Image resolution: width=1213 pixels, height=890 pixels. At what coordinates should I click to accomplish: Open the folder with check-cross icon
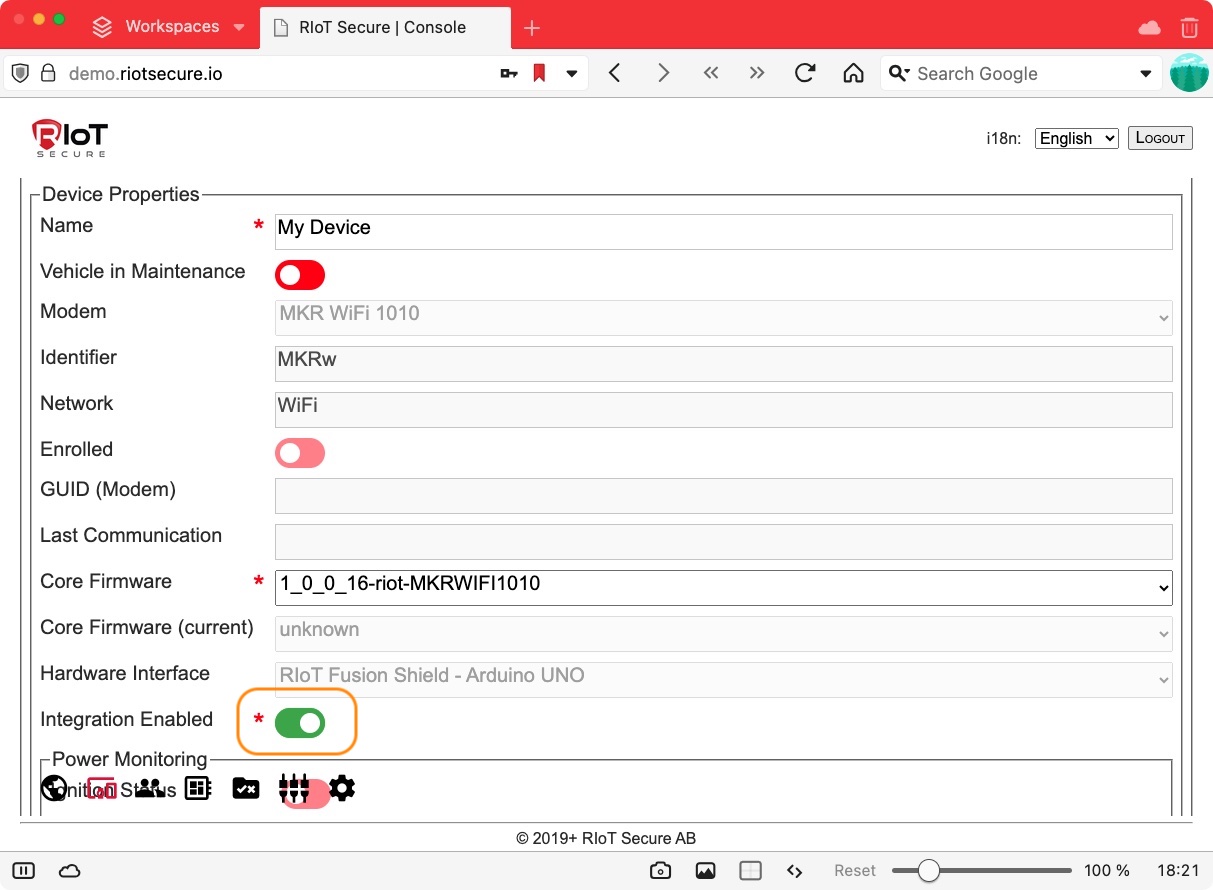point(246,789)
